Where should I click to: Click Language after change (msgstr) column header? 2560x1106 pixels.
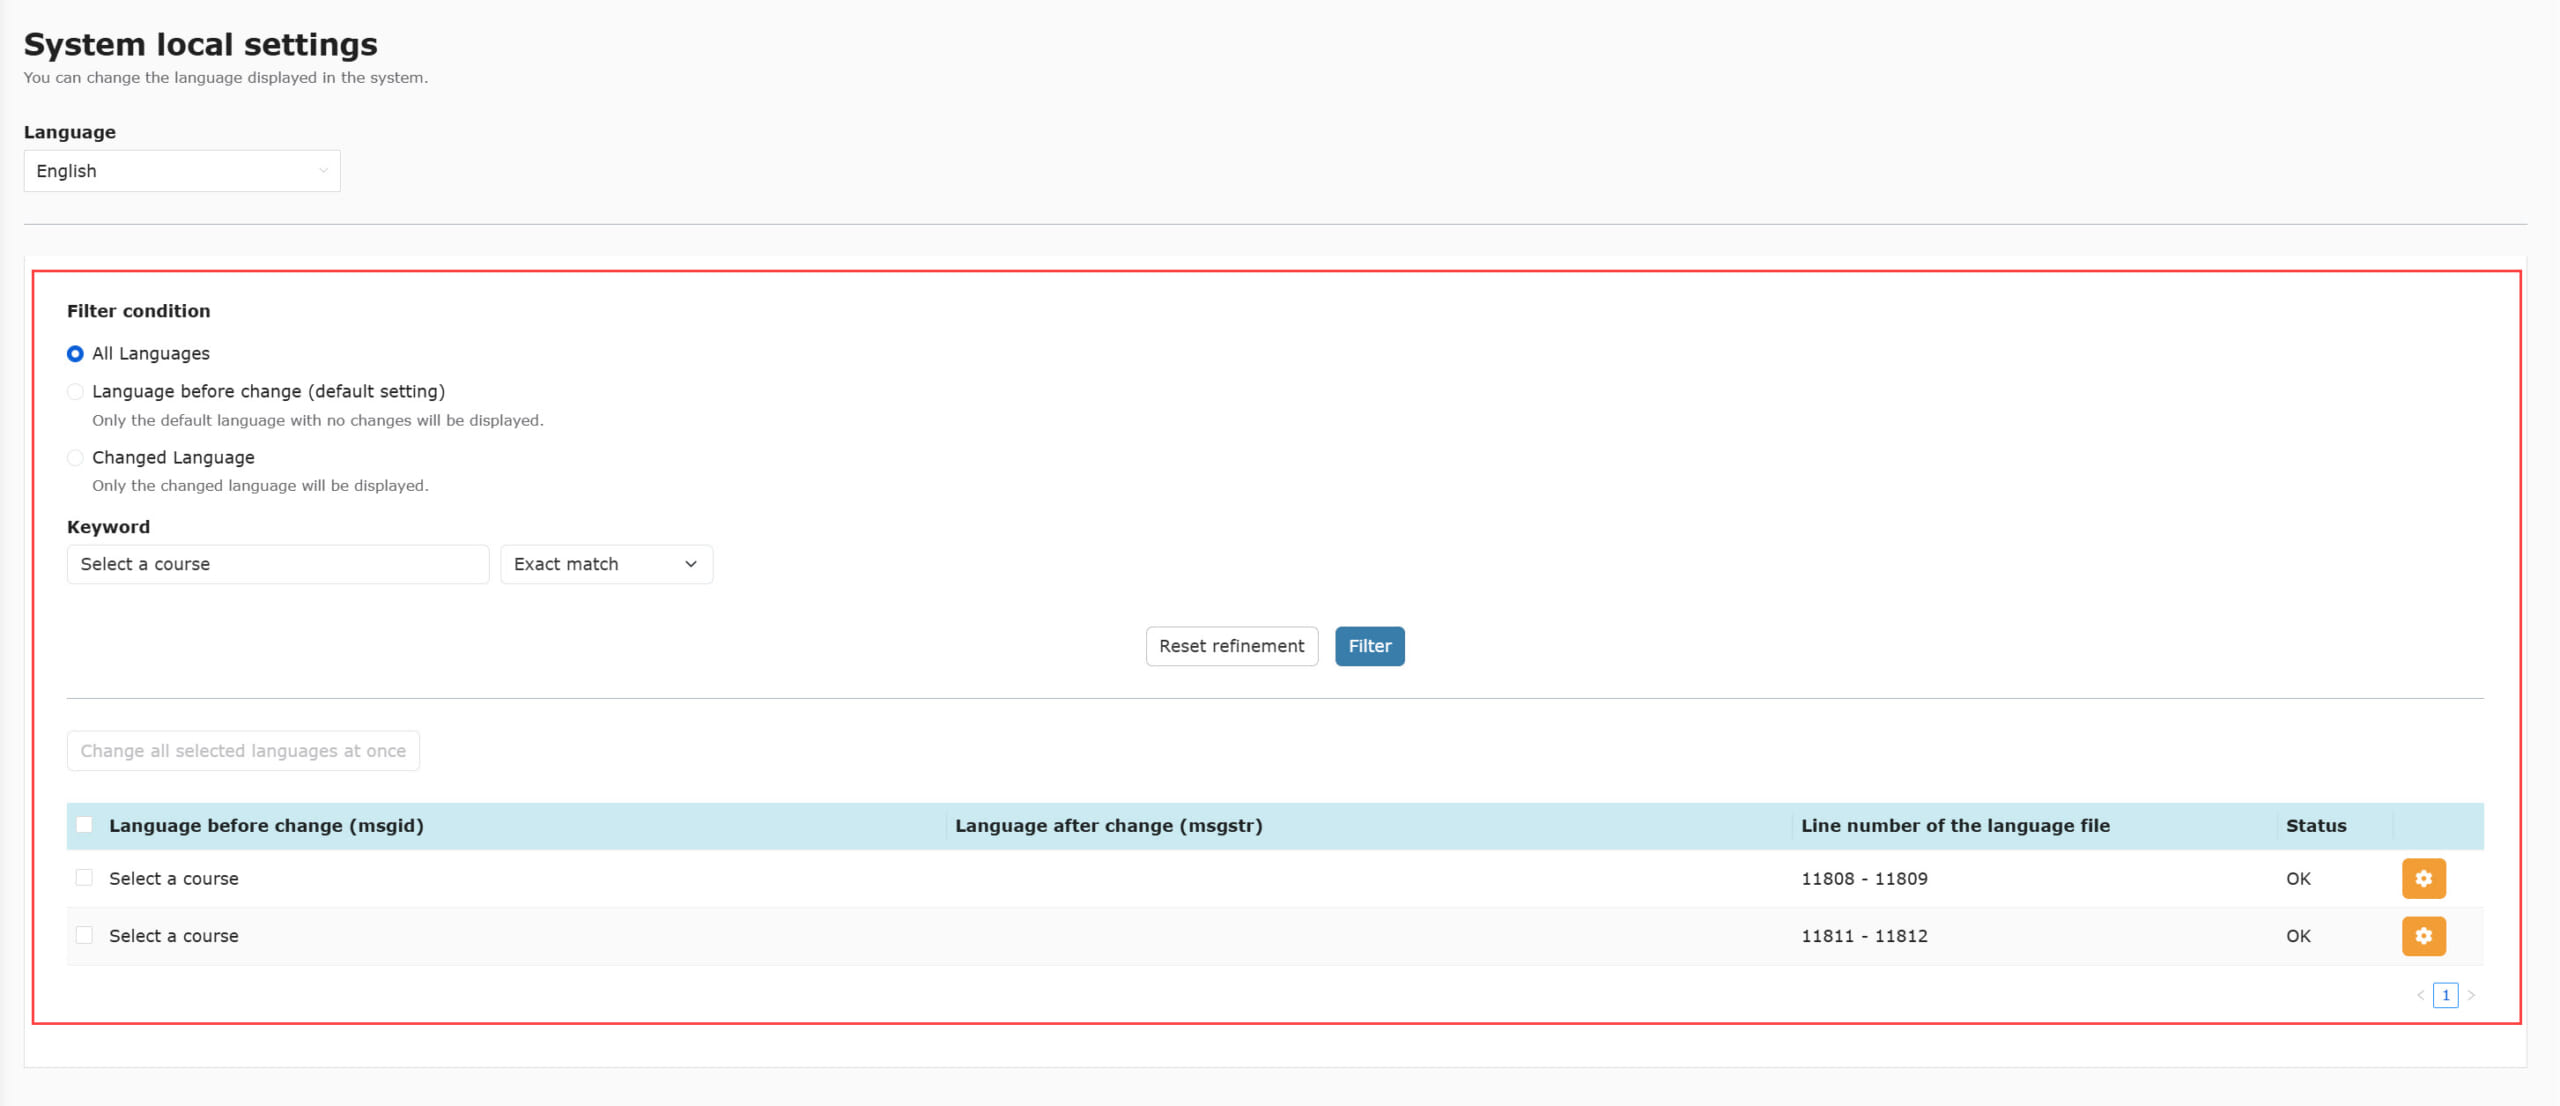point(1108,826)
